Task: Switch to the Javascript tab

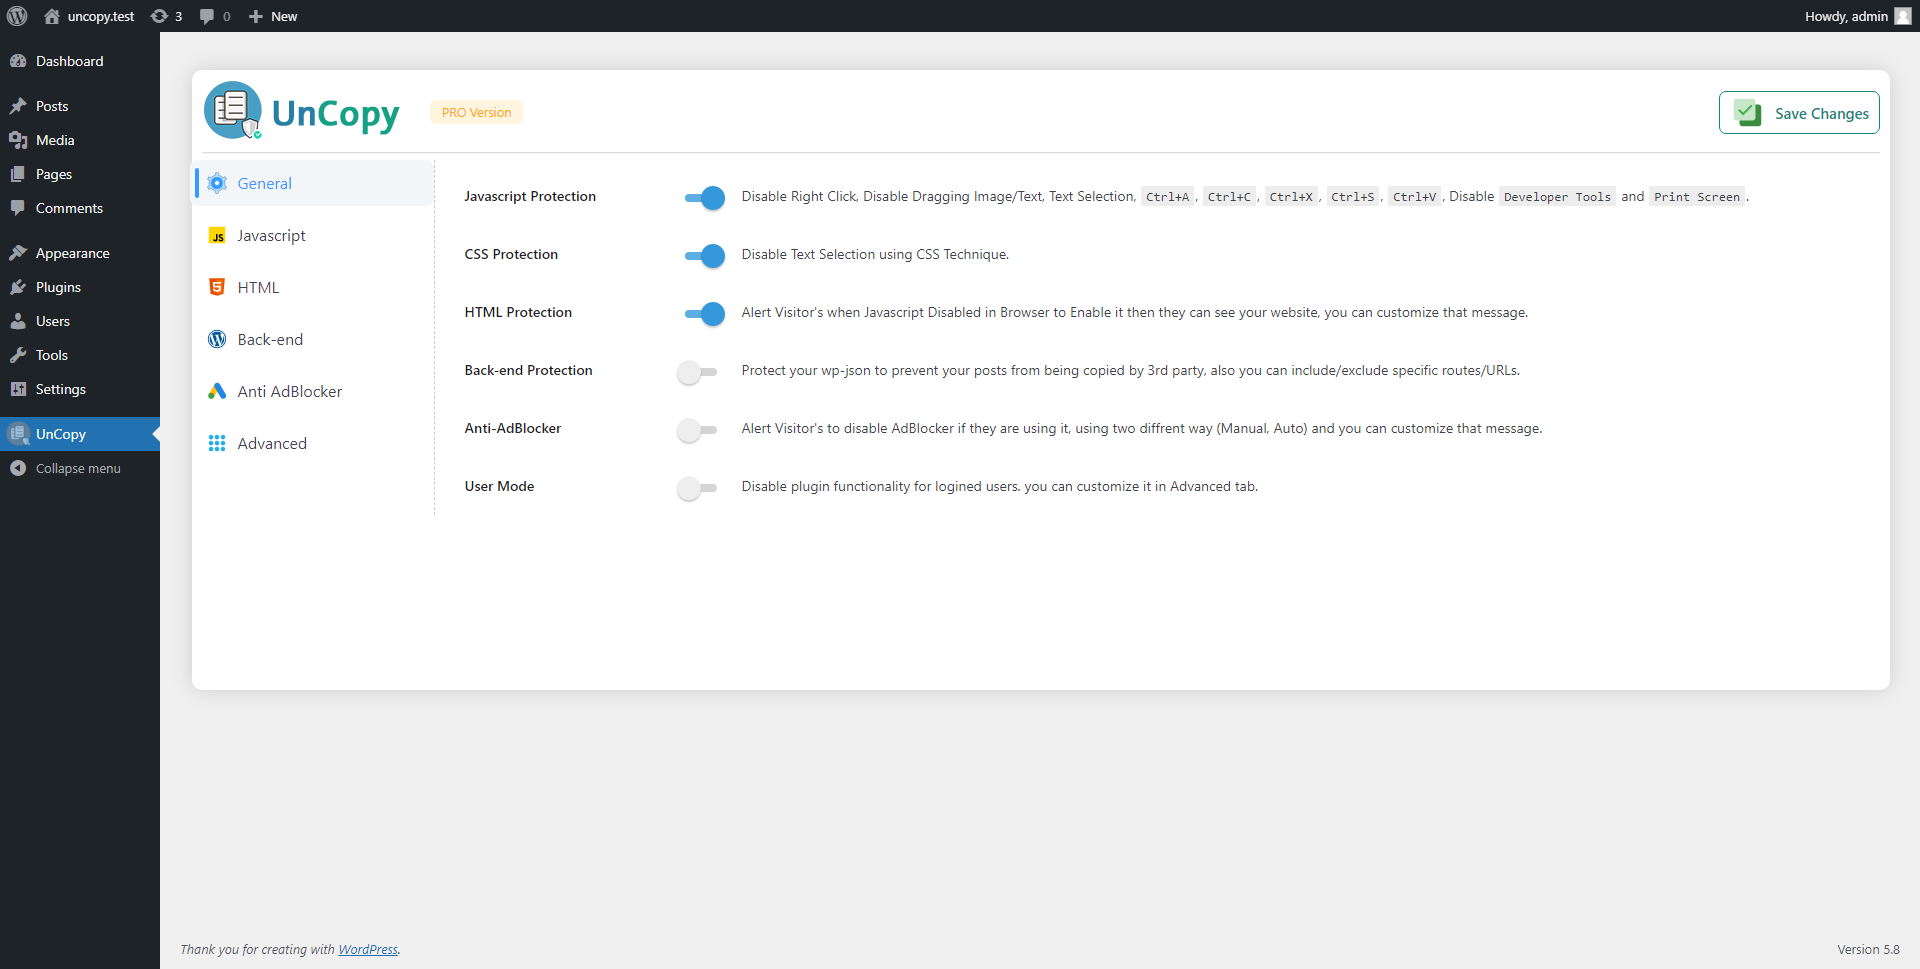Action: click(x=315, y=235)
